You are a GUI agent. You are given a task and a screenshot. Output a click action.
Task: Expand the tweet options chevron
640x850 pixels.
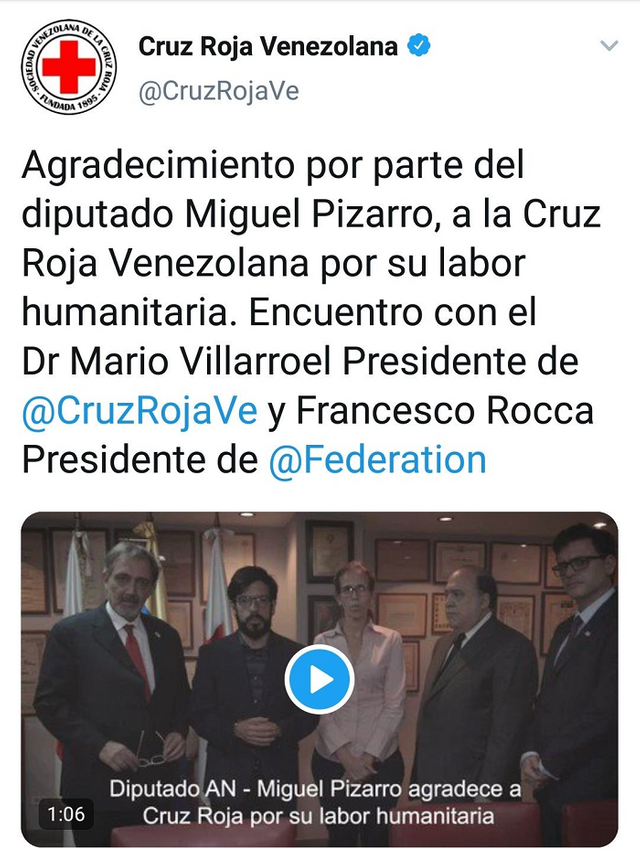tap(609, 46)
